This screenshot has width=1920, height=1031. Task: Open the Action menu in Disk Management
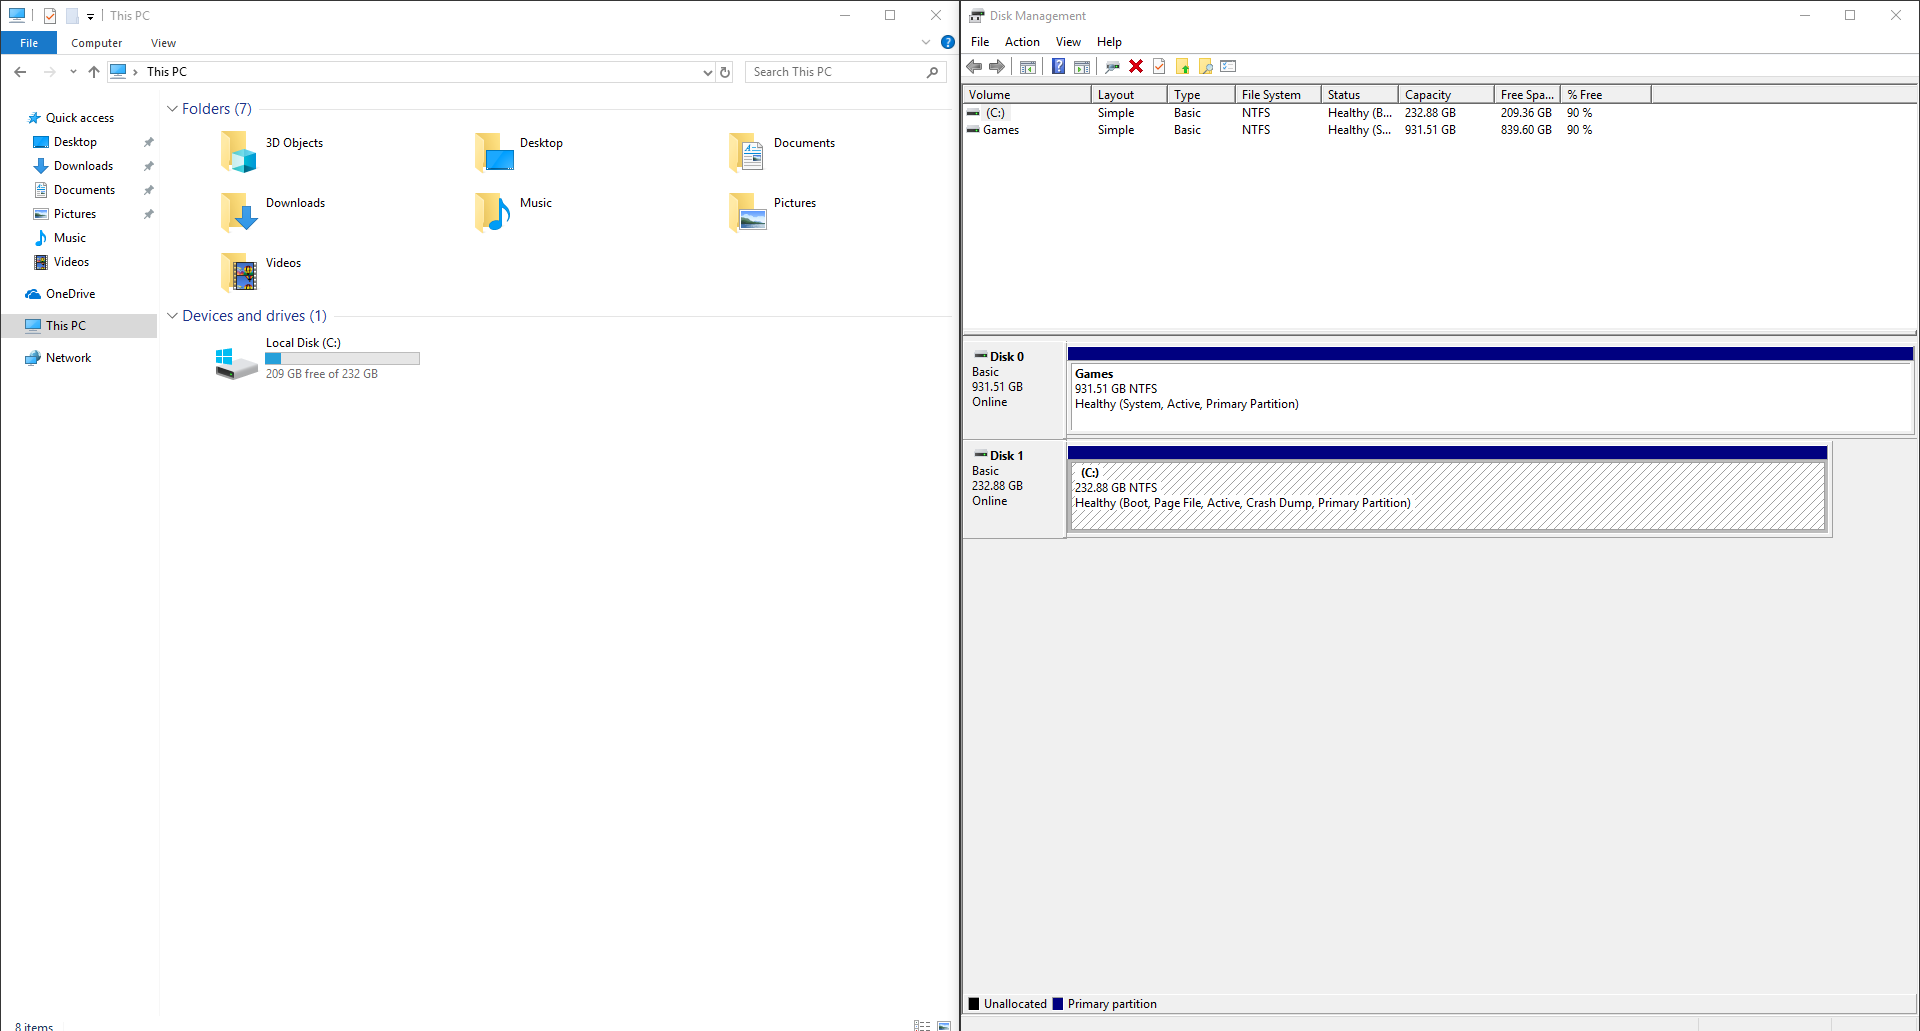1022,42
